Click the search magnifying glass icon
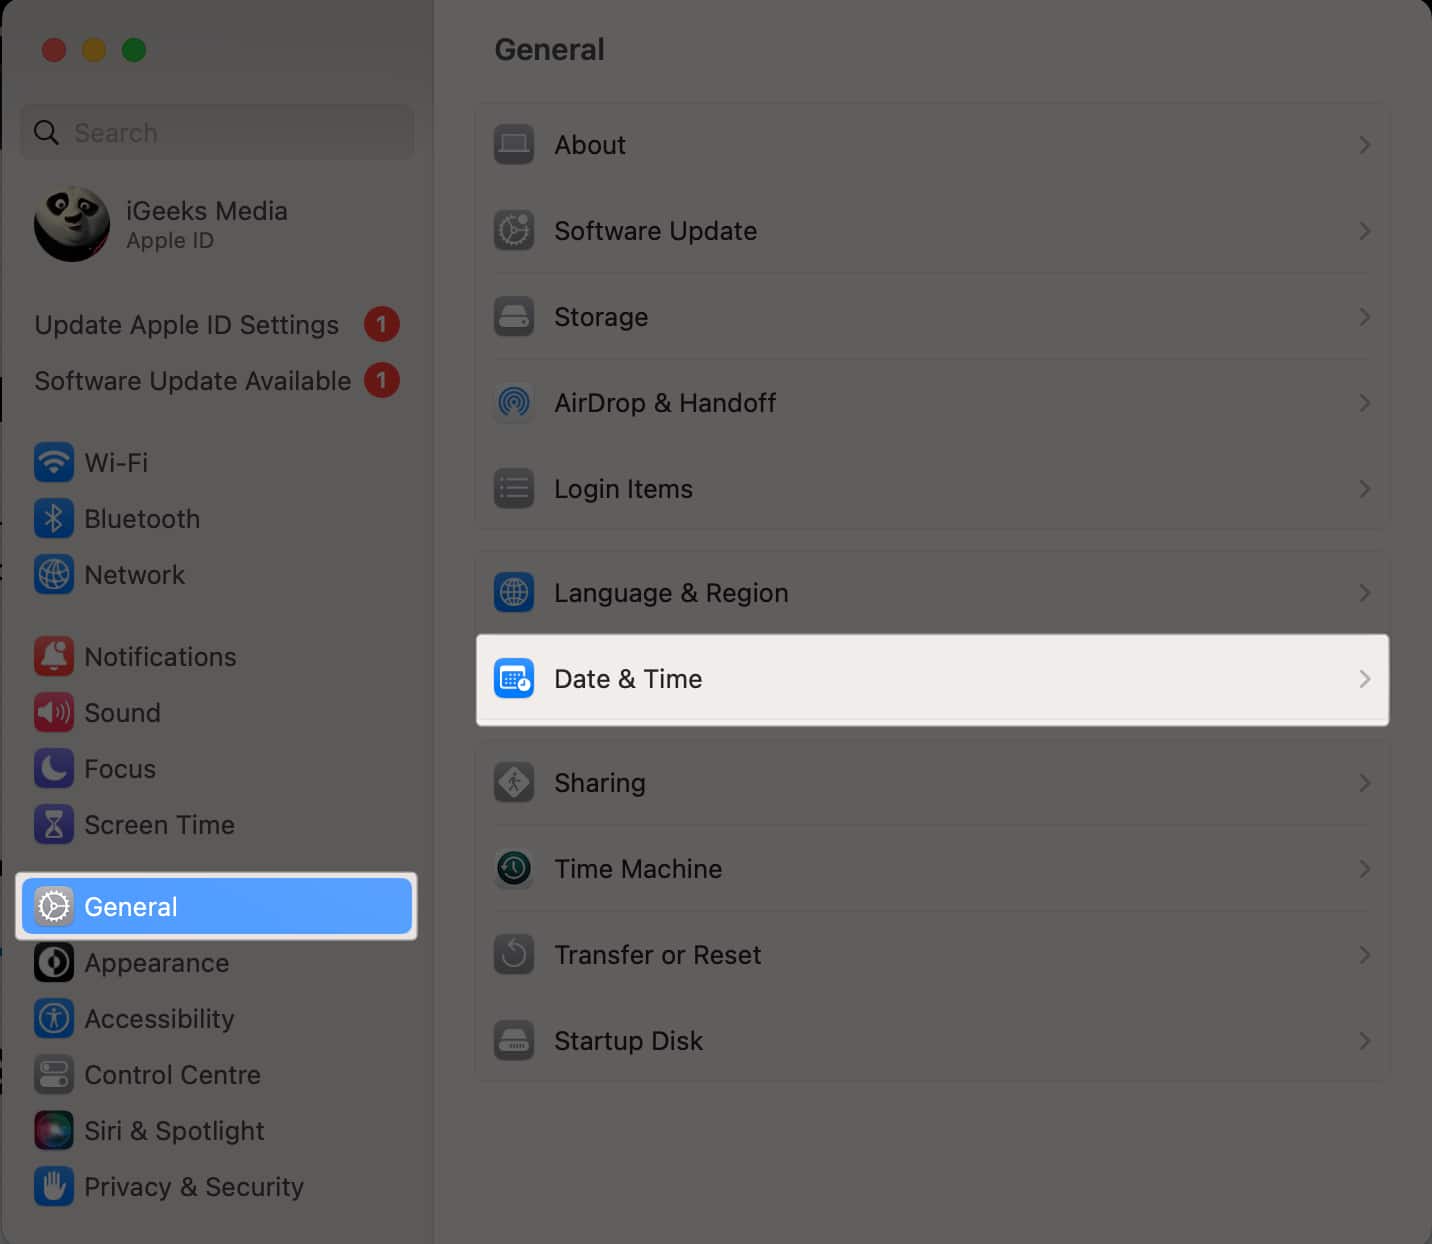This screenshot has width=1432, height=1244. point(46,132)
